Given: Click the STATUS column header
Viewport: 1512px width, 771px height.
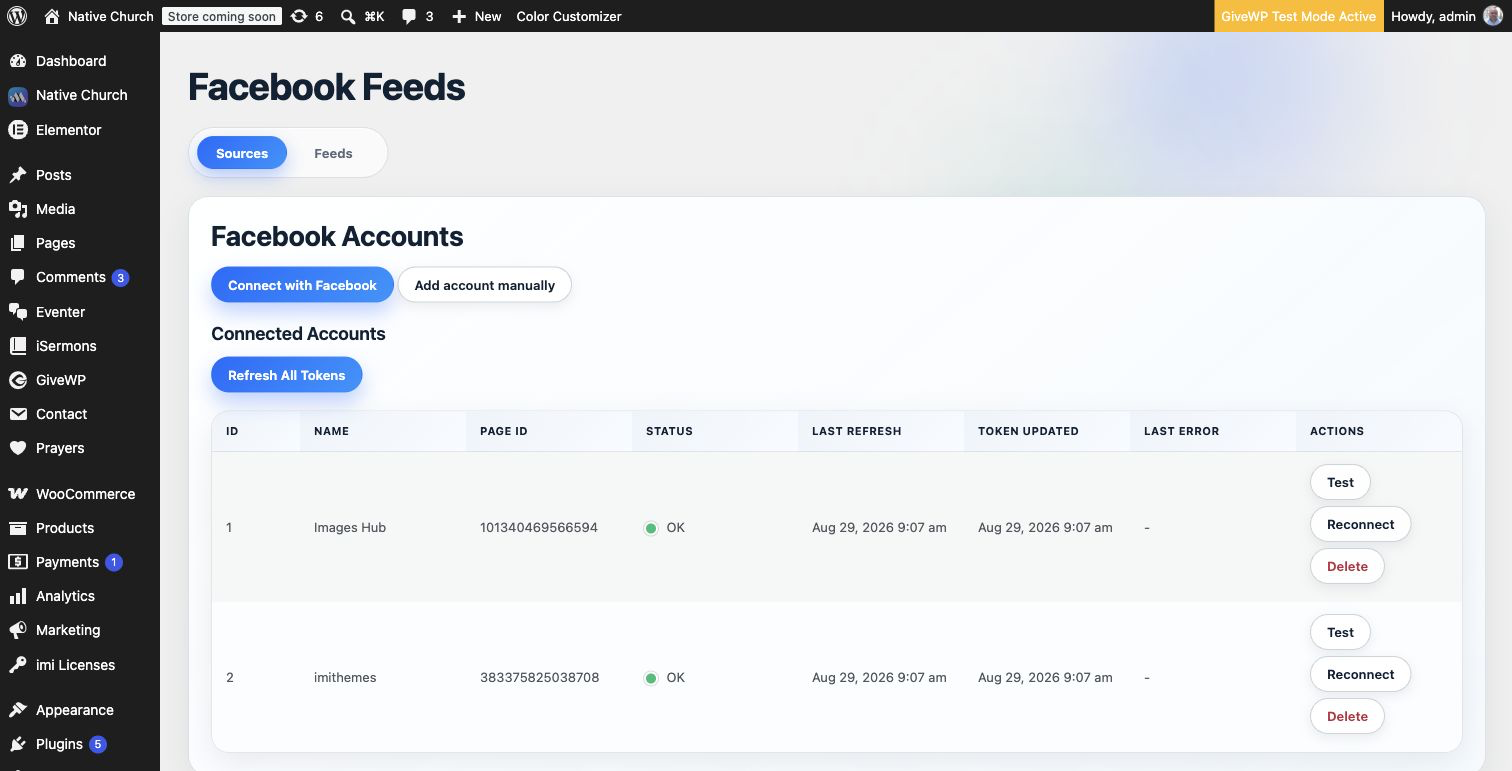Looking at the screenshot, I should [x=669, y=431].
